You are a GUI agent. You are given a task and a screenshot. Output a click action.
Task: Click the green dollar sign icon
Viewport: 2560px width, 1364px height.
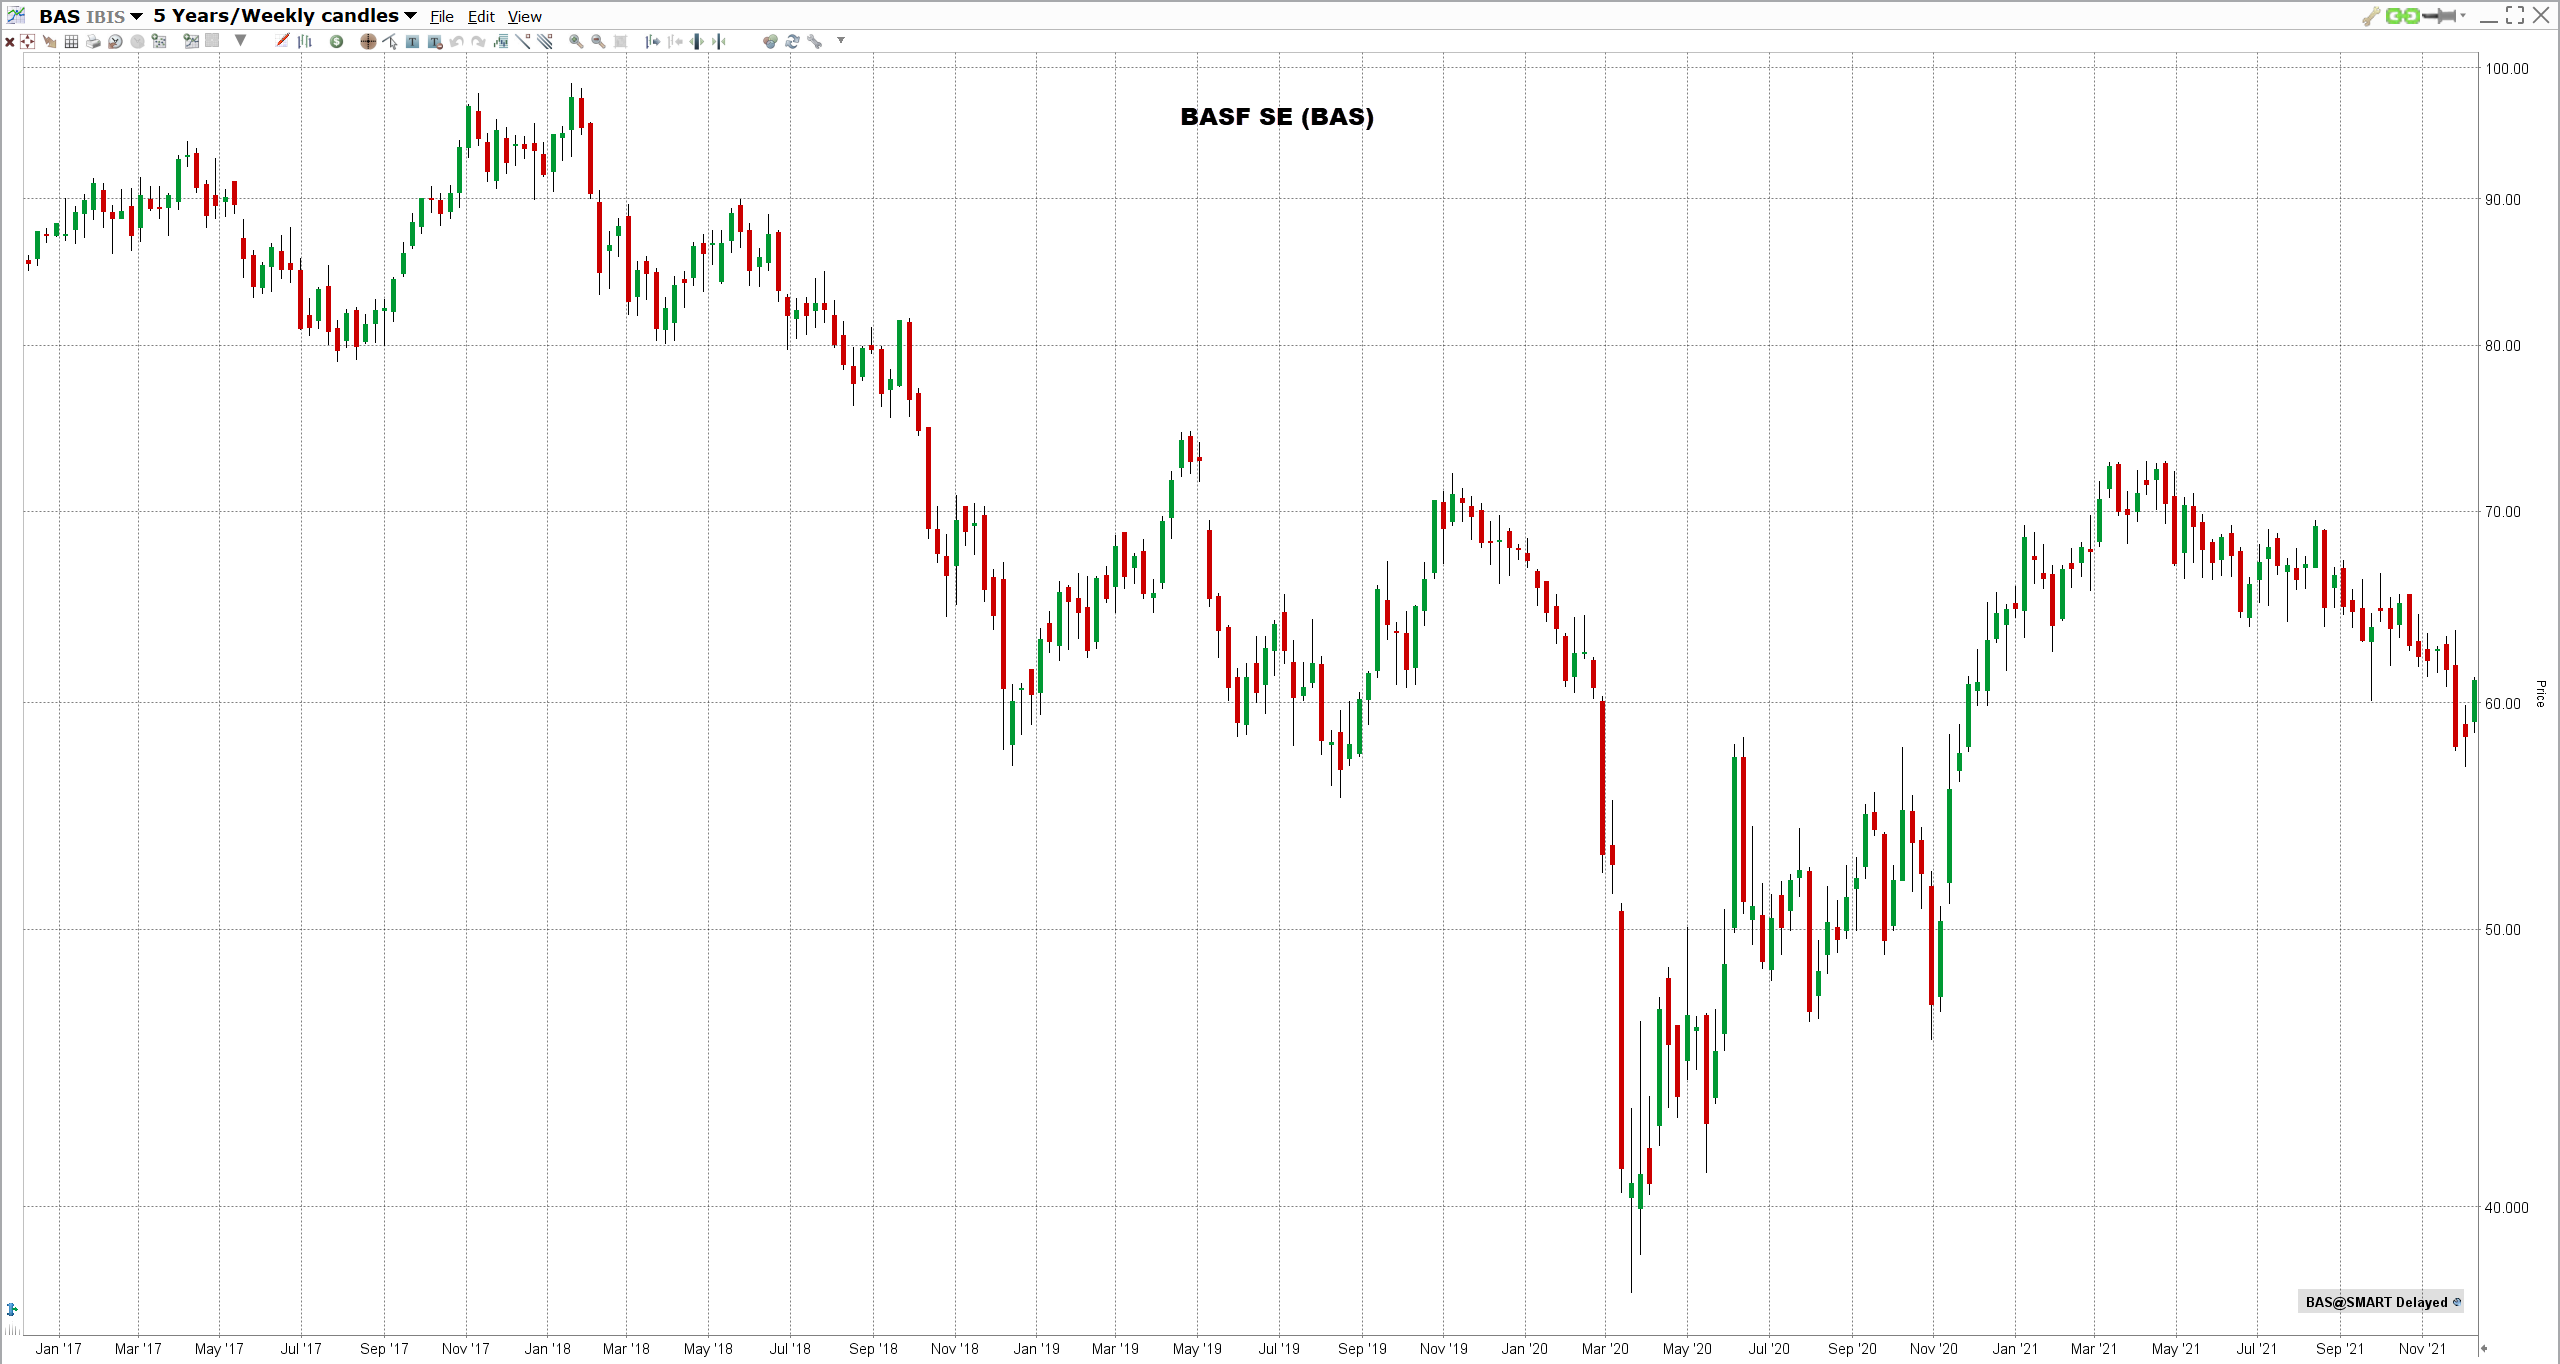click(x=336, y=41)
